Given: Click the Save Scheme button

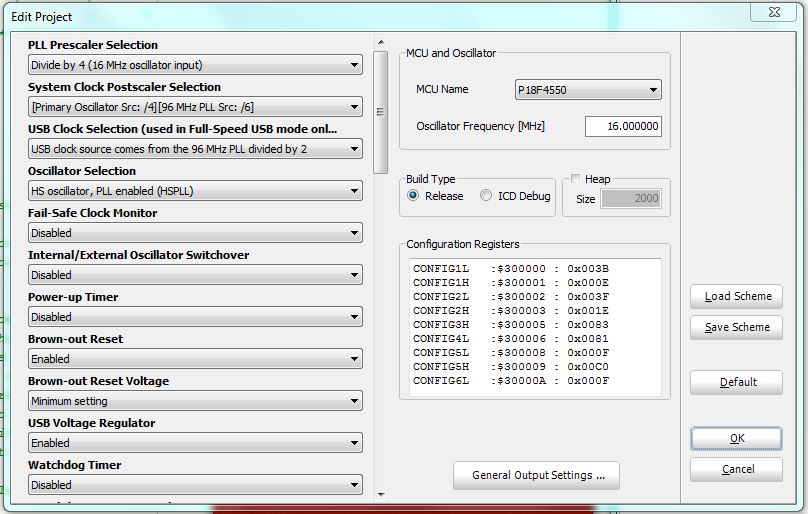Looking at the screenshot, I should pos(736,327).
